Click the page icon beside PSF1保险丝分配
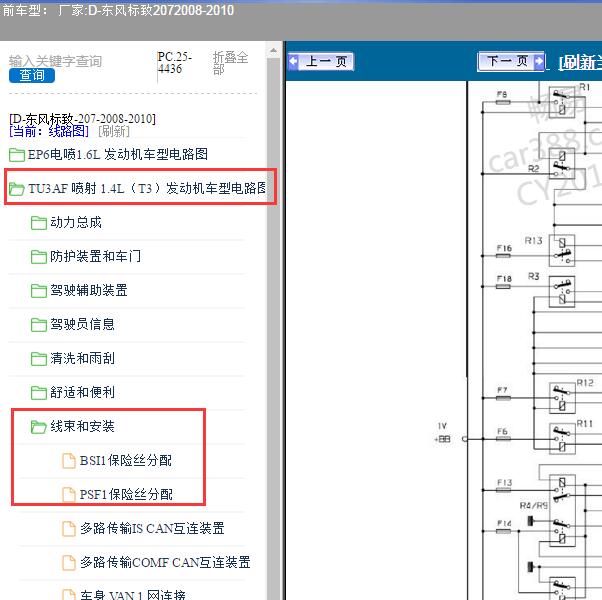 69,495
